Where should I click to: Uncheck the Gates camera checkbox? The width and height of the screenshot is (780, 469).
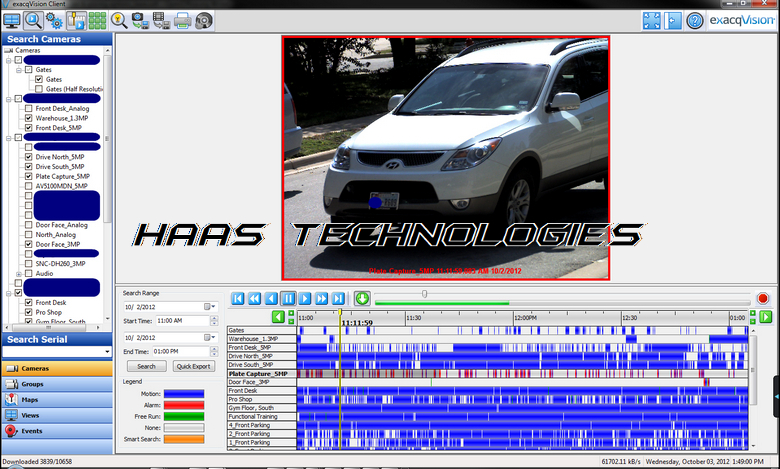click(39, 80)
